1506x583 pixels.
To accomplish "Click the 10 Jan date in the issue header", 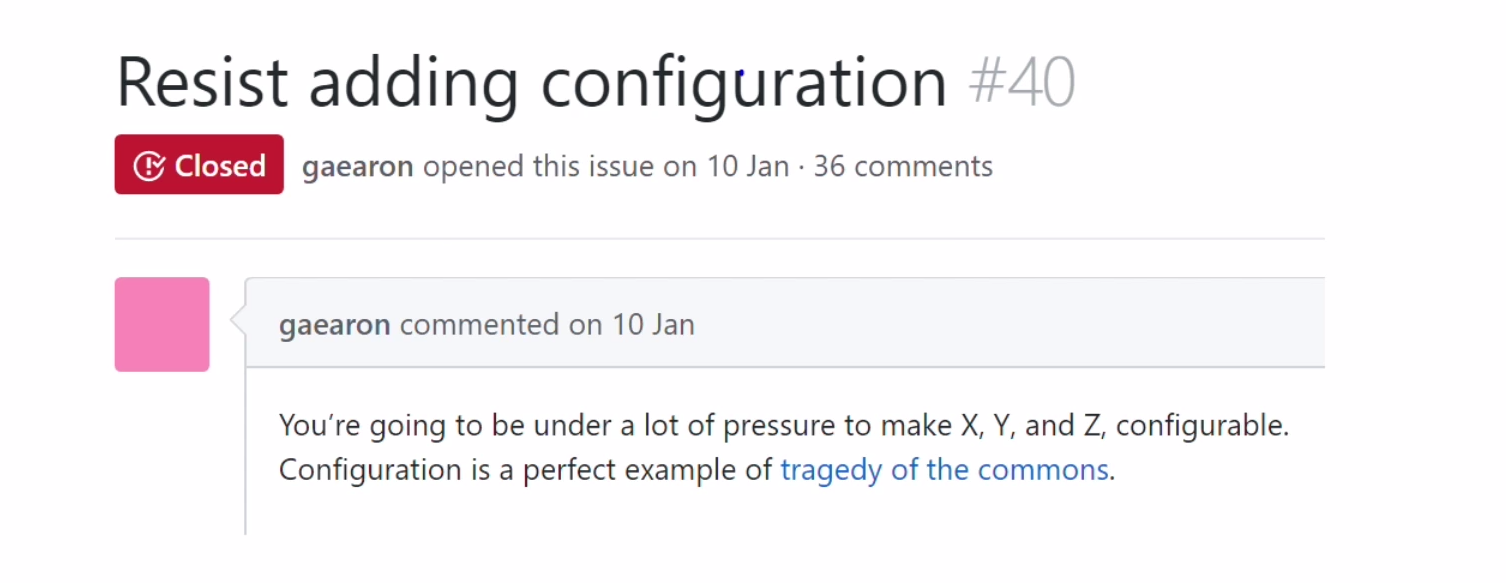I will 748,166.
